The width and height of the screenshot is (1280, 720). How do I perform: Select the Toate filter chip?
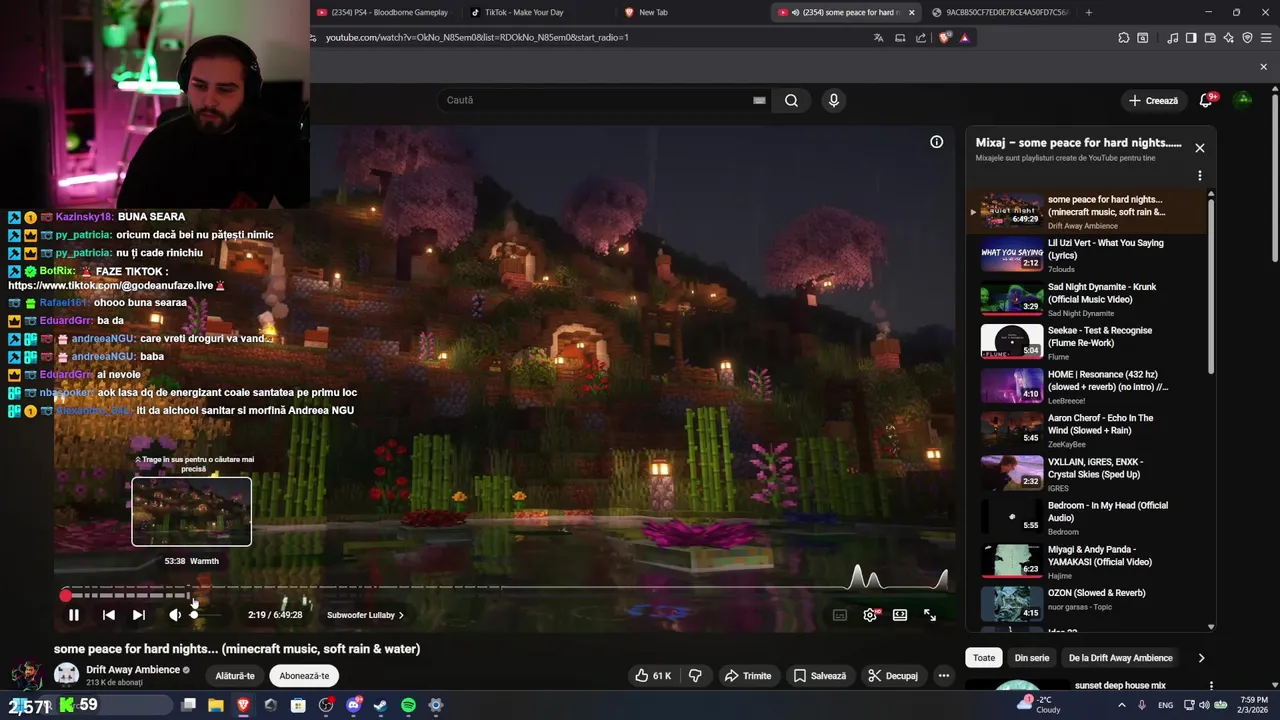tap(984, 658)
